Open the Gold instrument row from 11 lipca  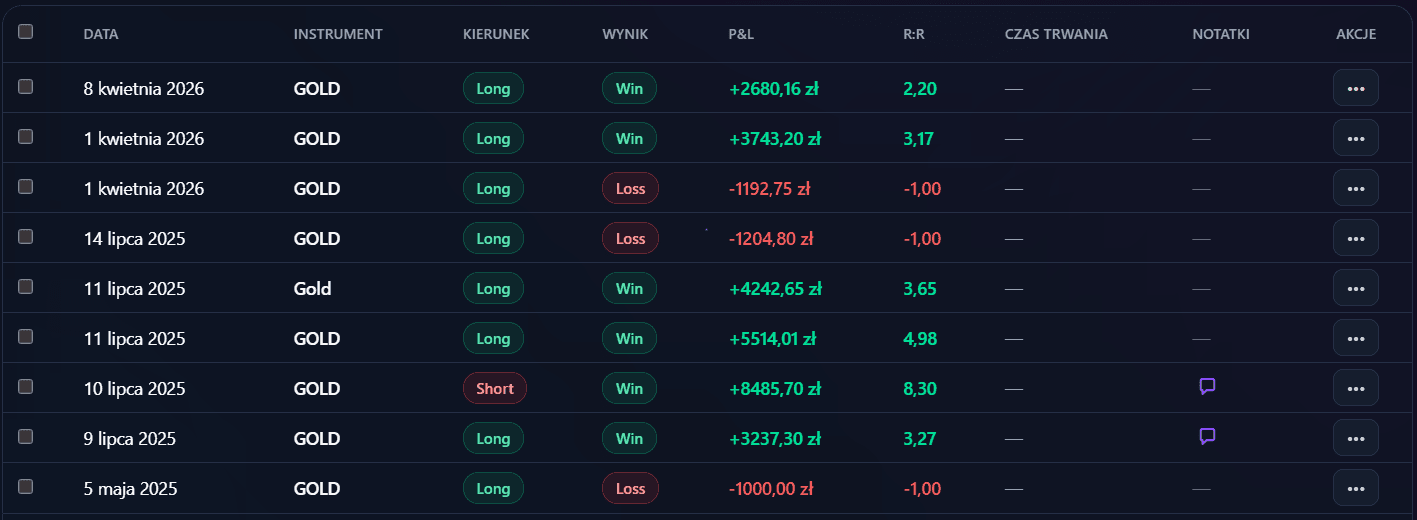tap(312, 289)
